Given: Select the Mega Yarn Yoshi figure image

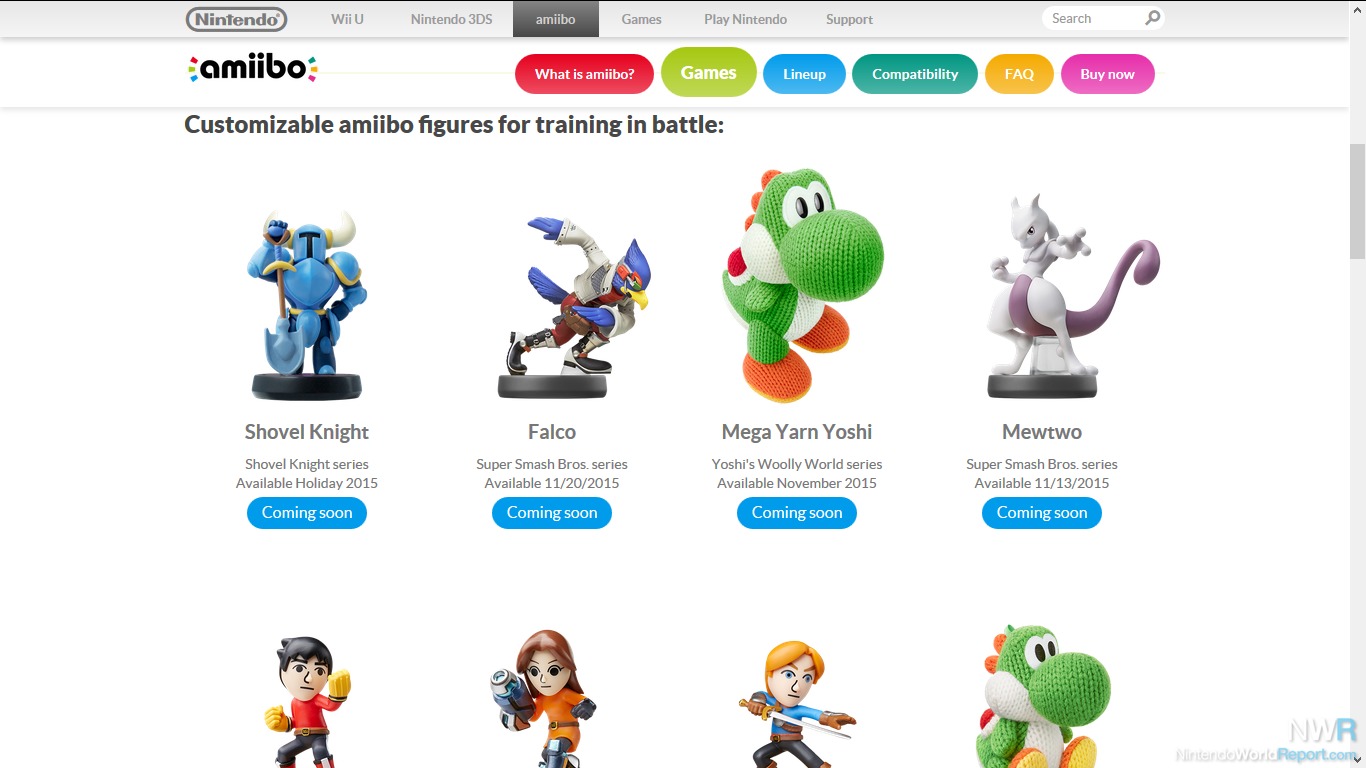Looking at the screenshot, I should 802,286.
